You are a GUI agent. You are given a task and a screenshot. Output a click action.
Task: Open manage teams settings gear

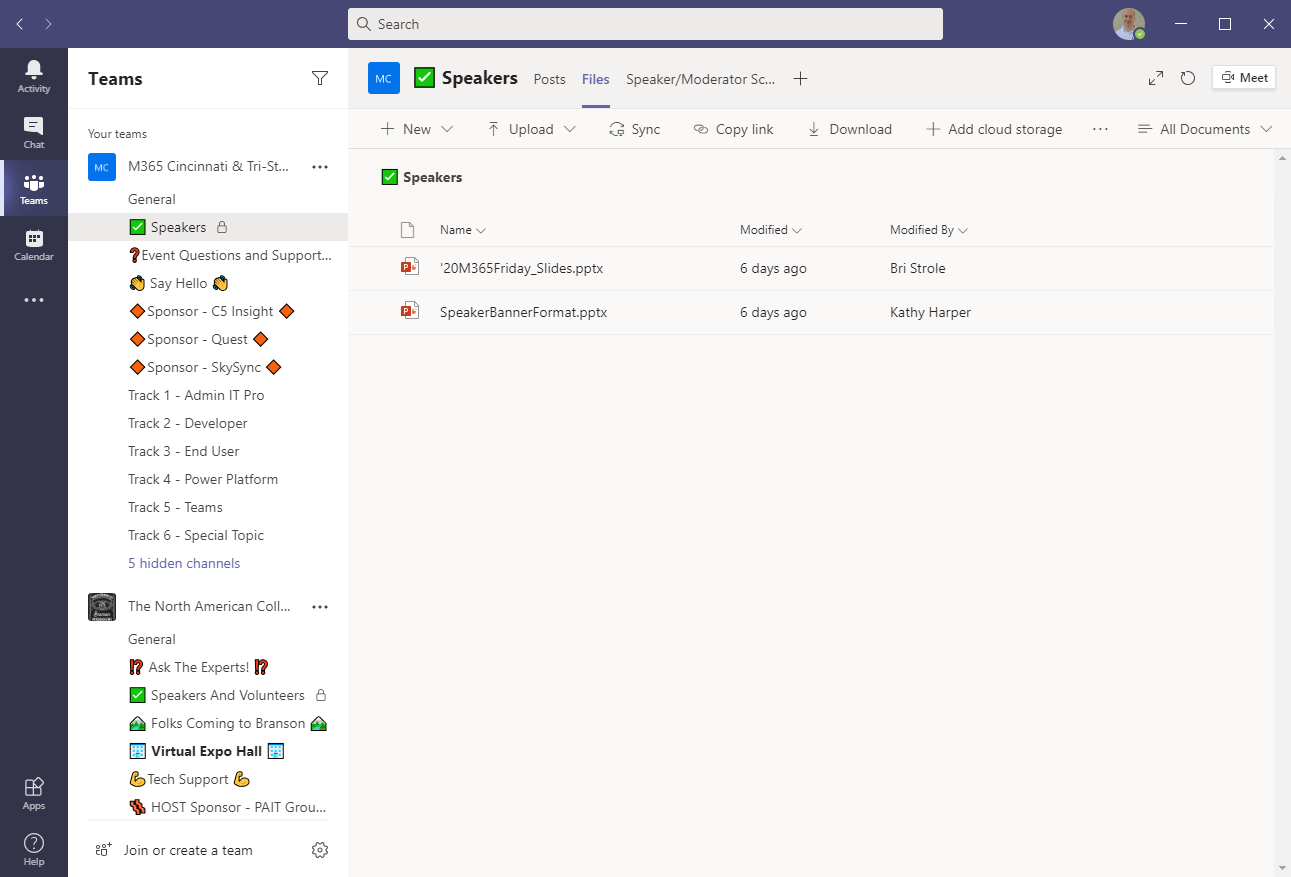pyautogui.click(x=320, y=850)
